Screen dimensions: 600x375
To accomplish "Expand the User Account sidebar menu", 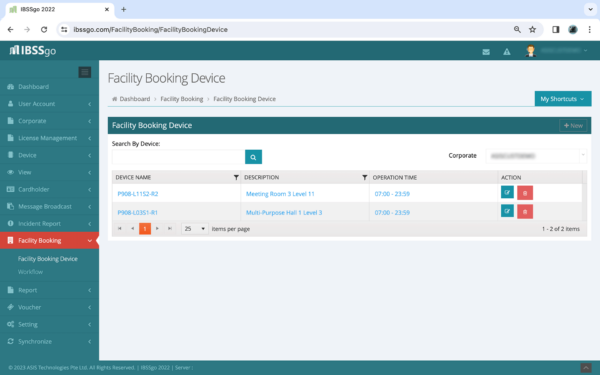I will [x=49, y=104].
